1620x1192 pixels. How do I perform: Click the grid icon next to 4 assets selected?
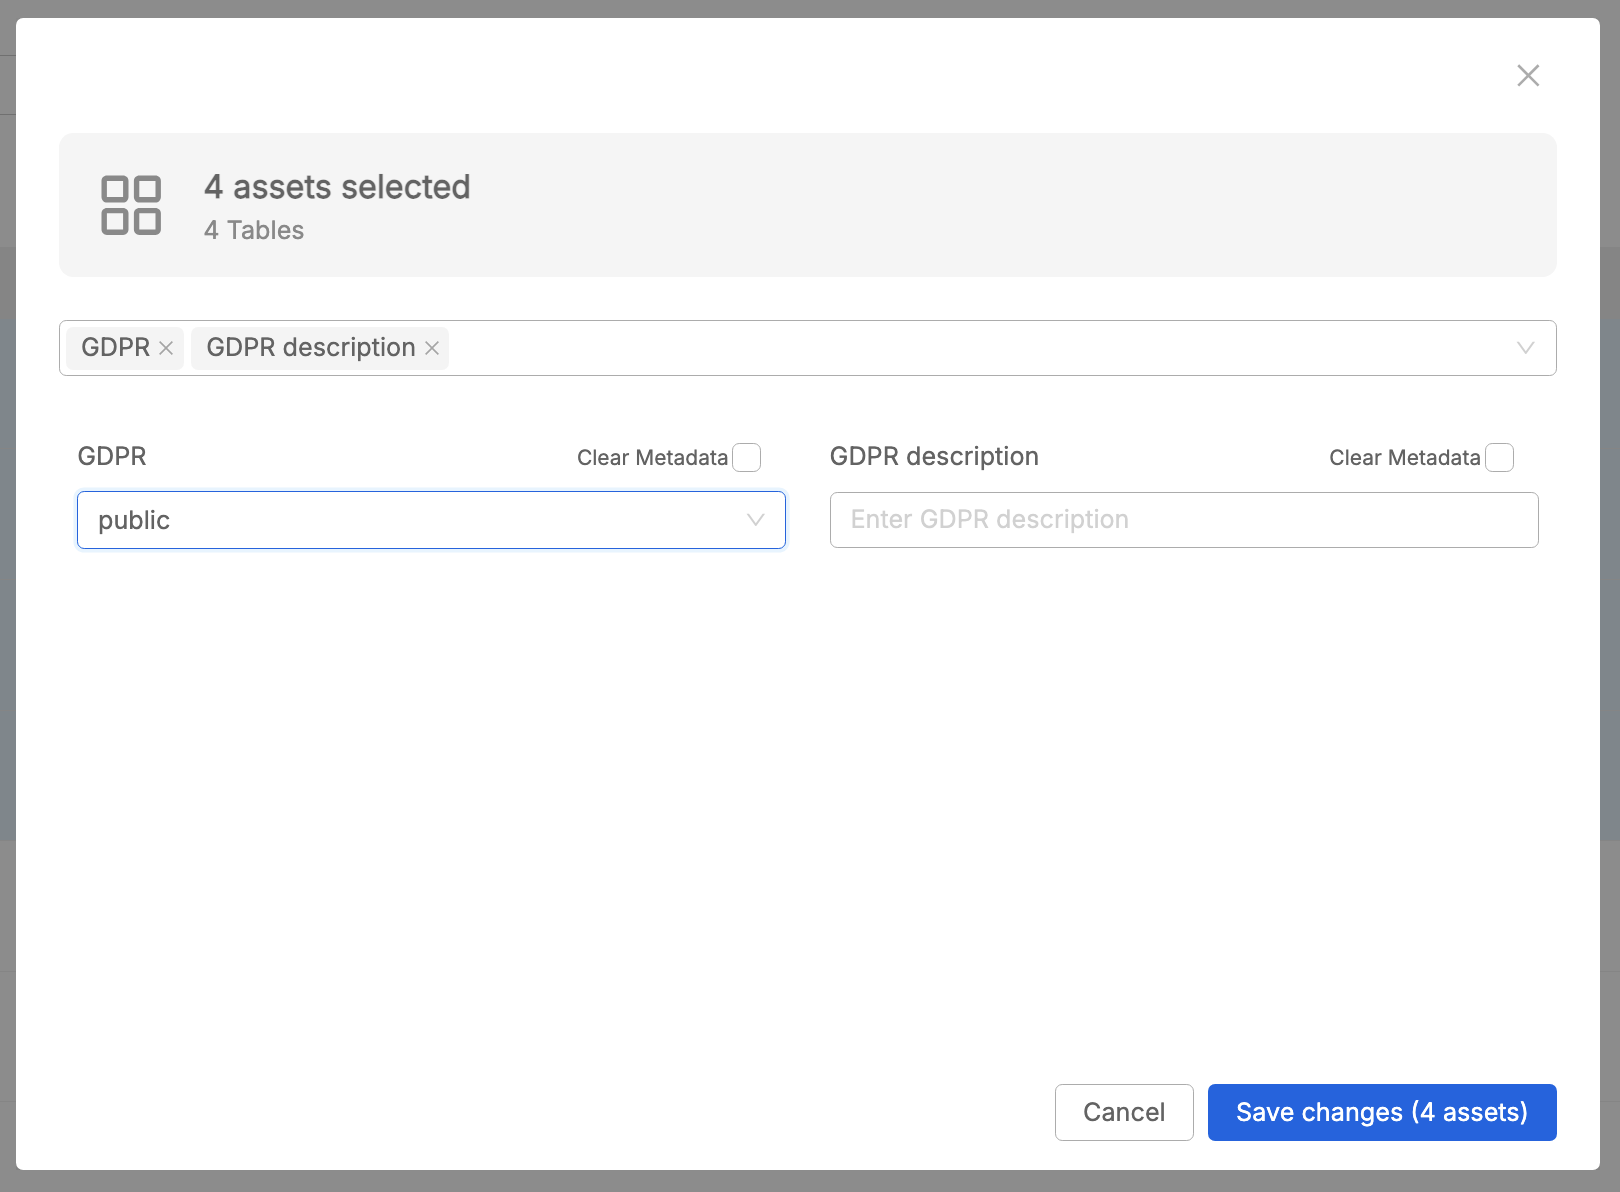(x=130, y=204)
